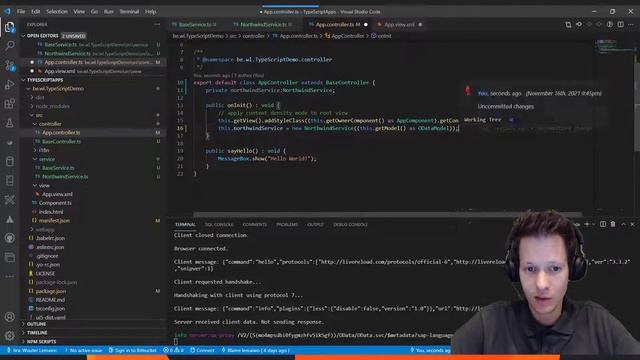Switch to the OUTPUT panel tab

tap(315, 224)
